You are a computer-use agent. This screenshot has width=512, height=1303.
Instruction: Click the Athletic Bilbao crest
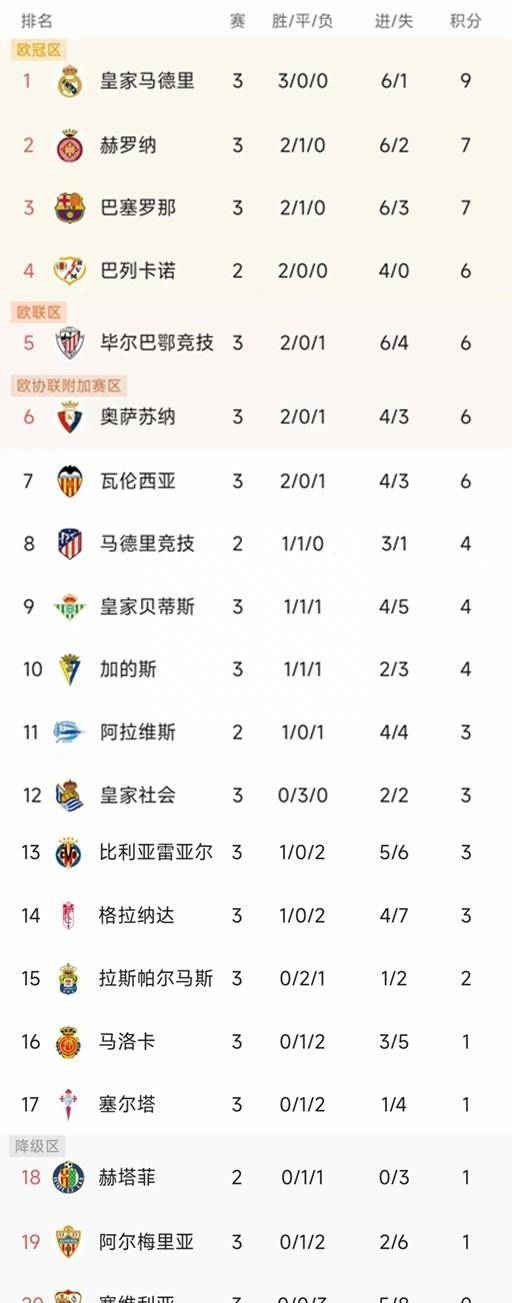point(69,343)
